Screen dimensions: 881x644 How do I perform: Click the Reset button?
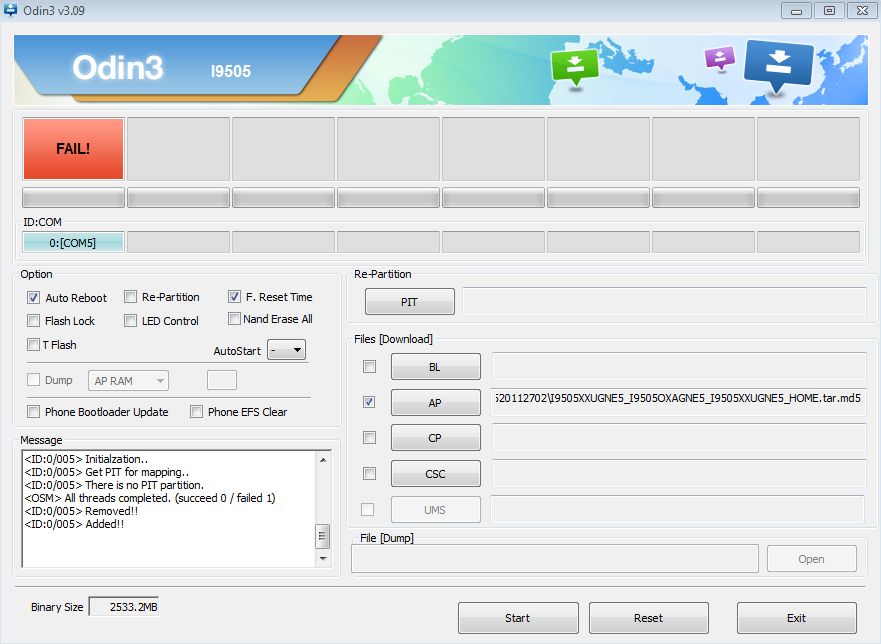[x=649, y=618]
